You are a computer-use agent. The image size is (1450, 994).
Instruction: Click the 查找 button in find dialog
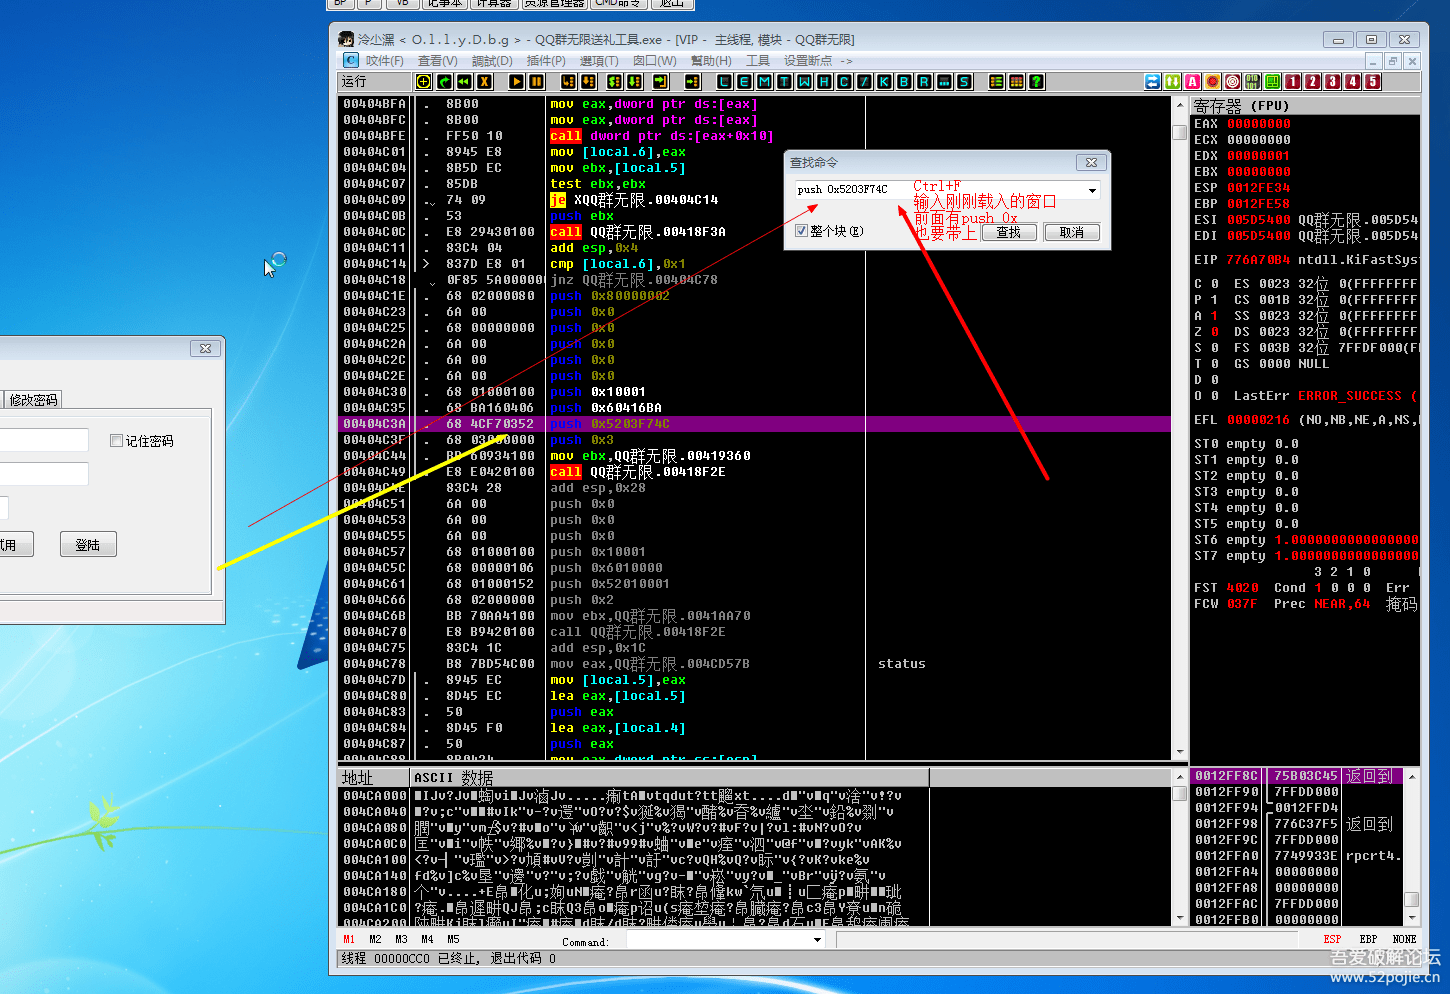click(x=1008, y=232)
